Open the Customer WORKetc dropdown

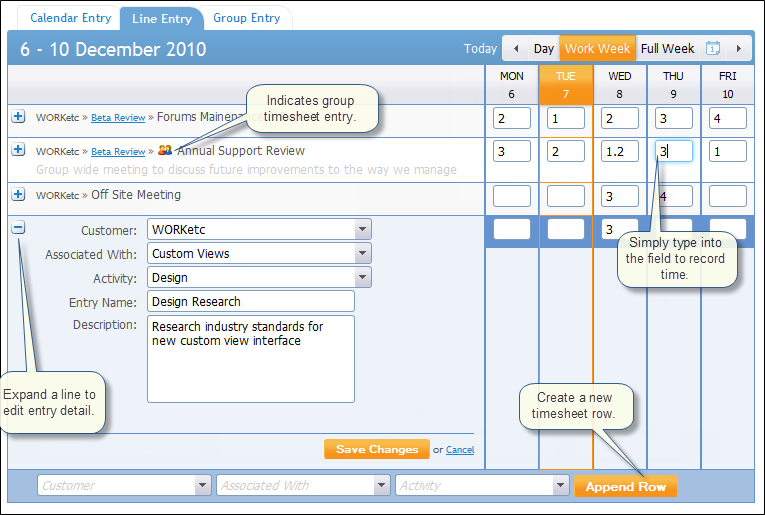362,229
